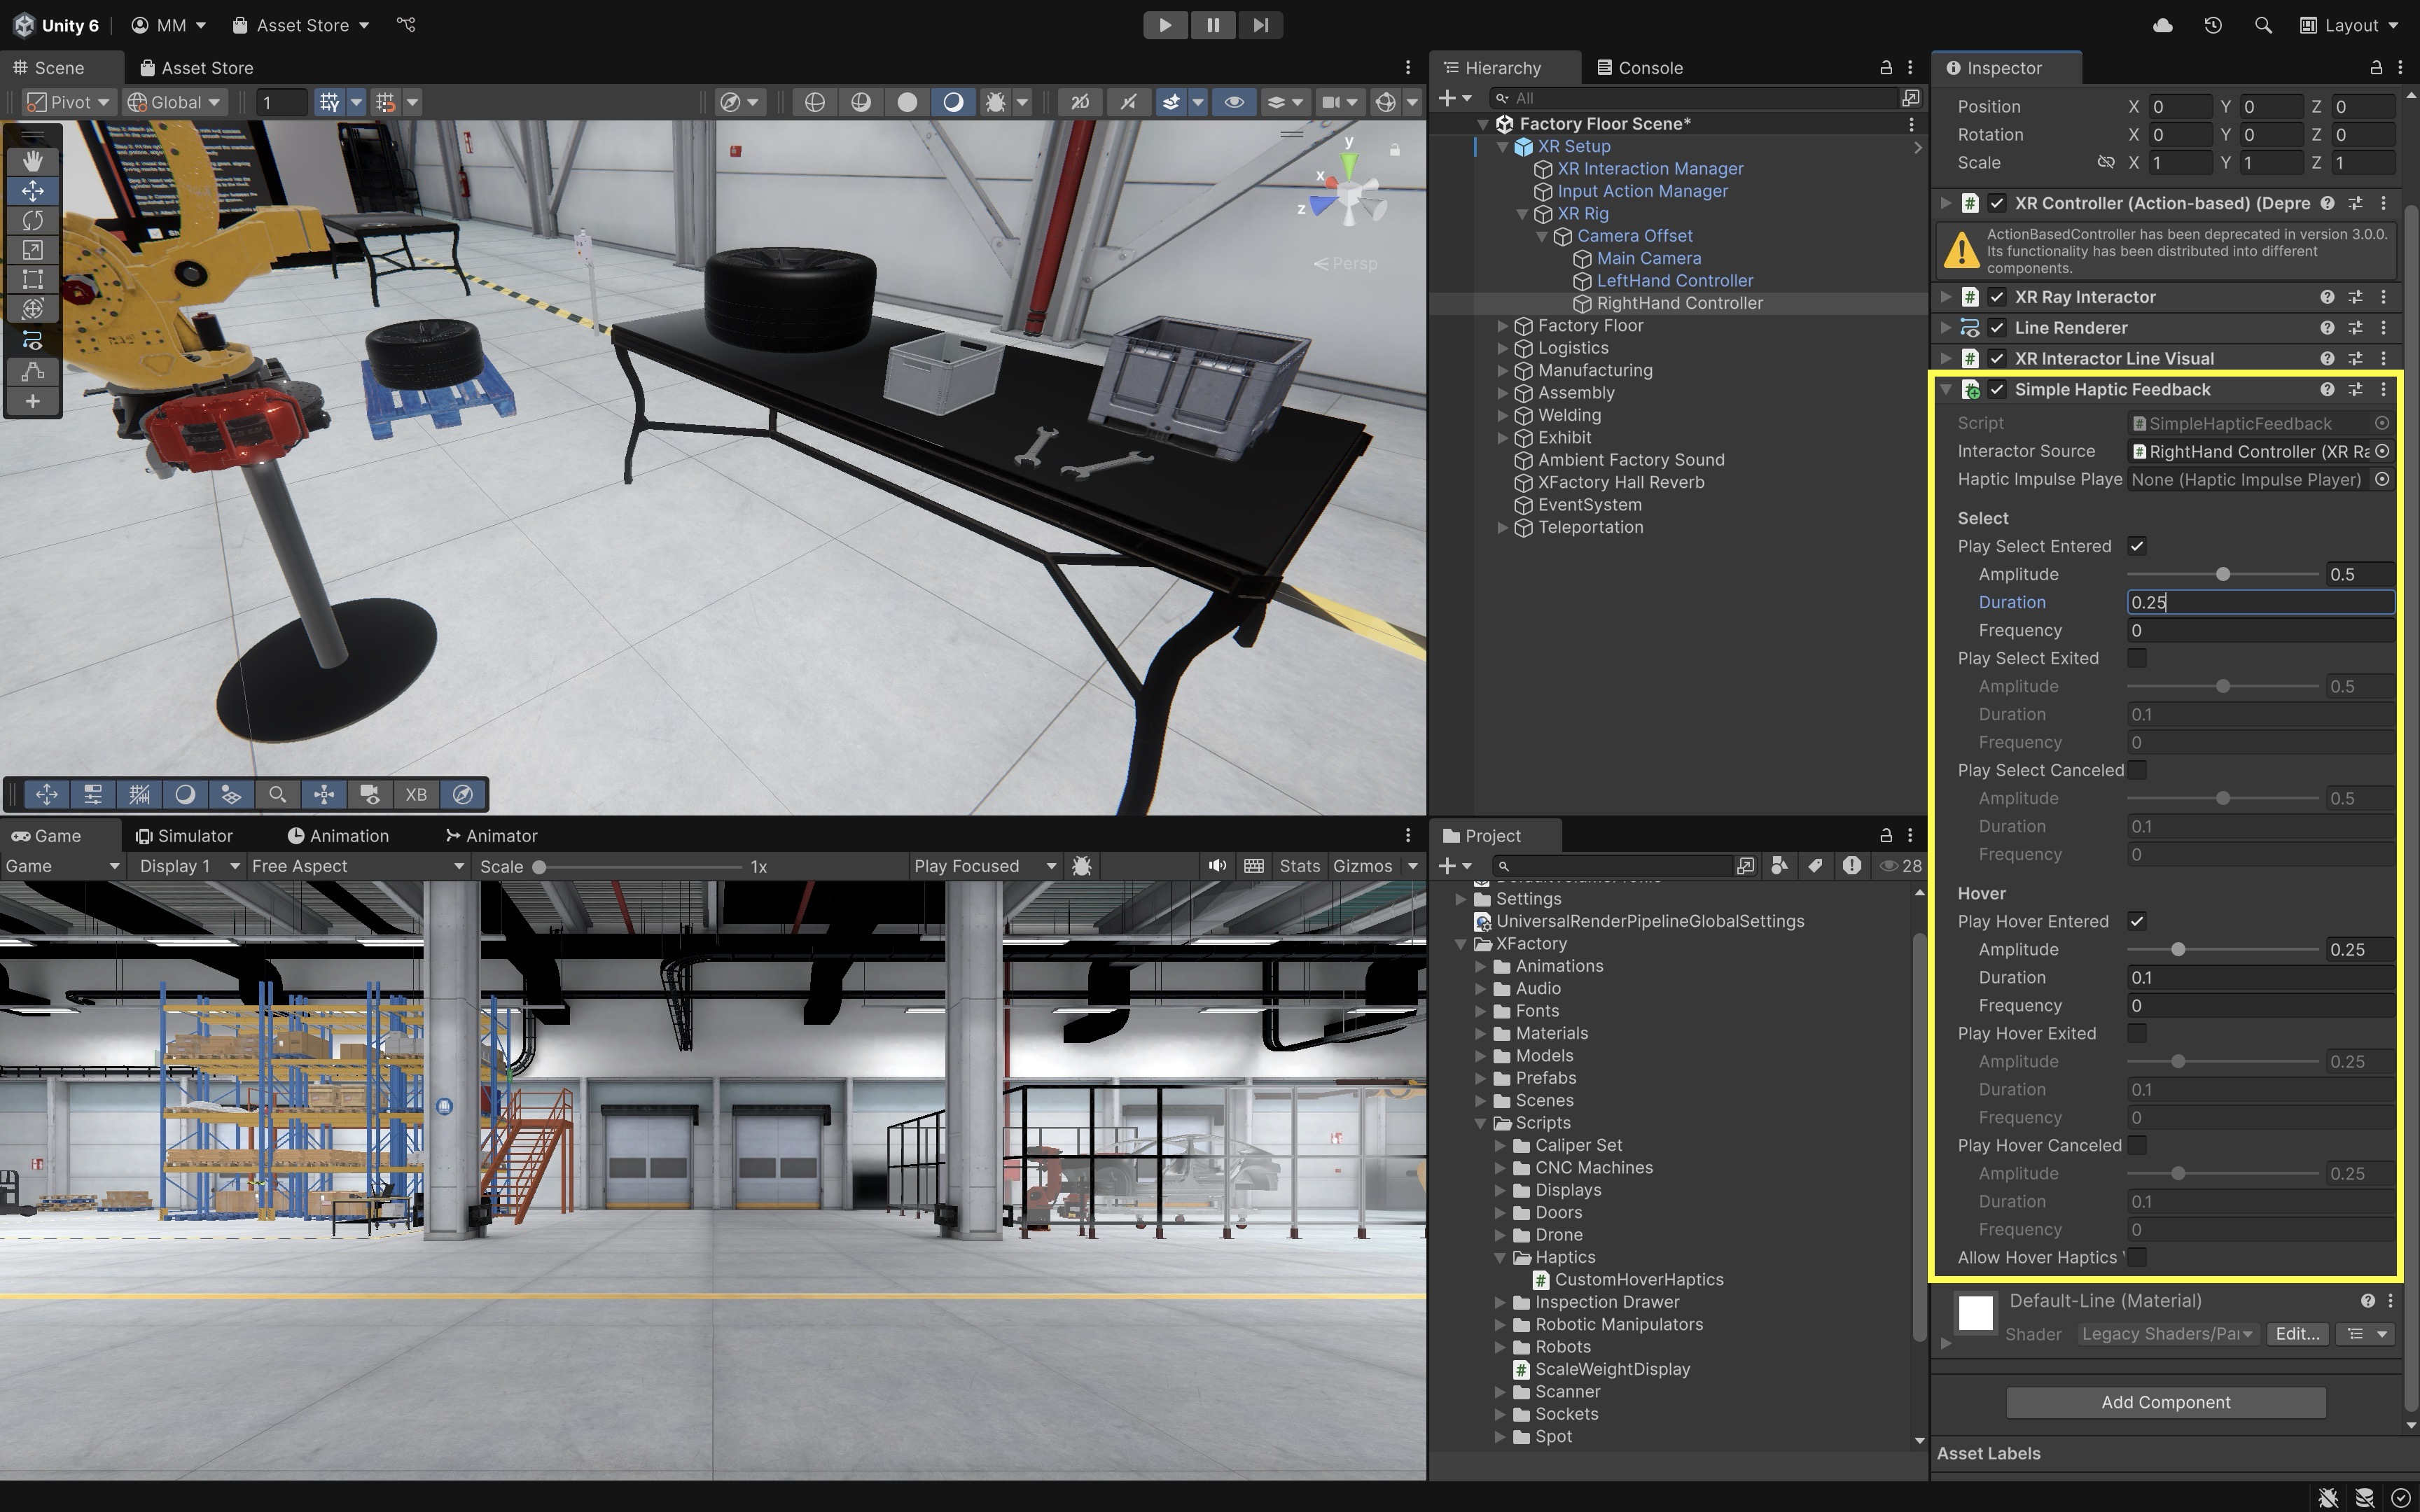The width and height of the screenshot is (2420, 1512).
Task: Switch to the Asset Store tab
Action: pyautogui.click(x=196, y=68)
